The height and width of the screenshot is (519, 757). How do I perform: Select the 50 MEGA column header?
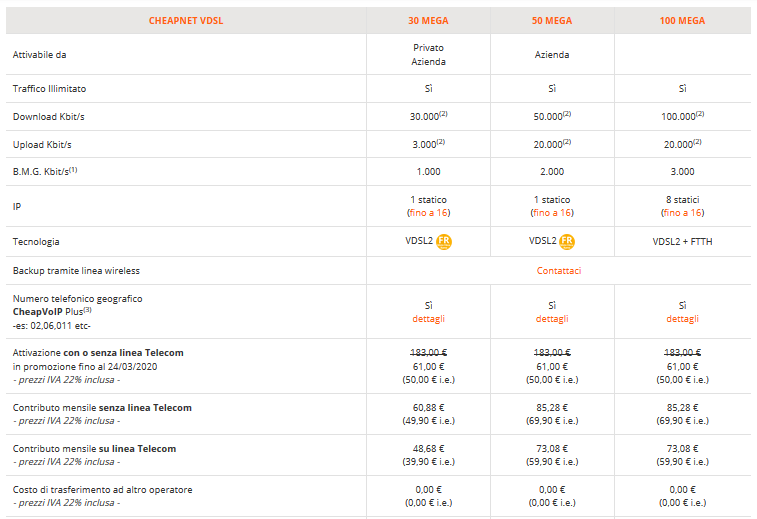552,21
